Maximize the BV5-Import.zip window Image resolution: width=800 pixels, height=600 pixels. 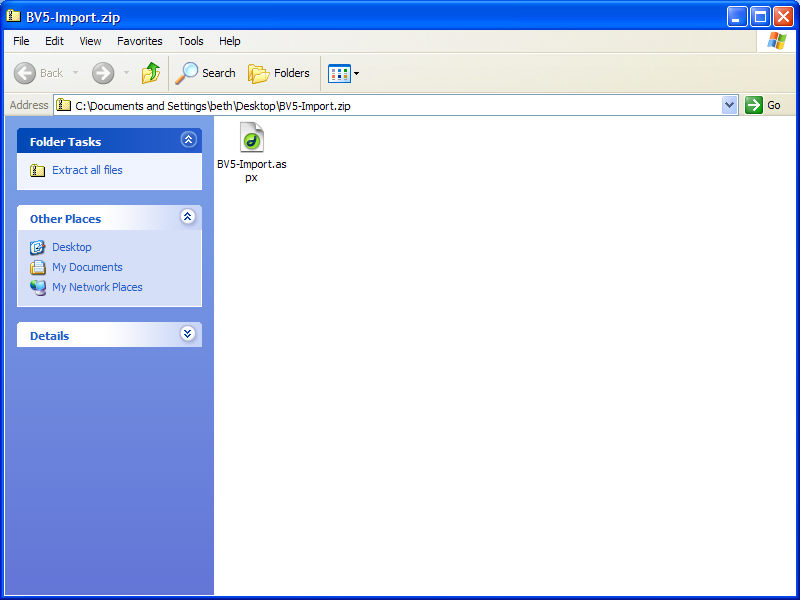click(x=760, y=17)
